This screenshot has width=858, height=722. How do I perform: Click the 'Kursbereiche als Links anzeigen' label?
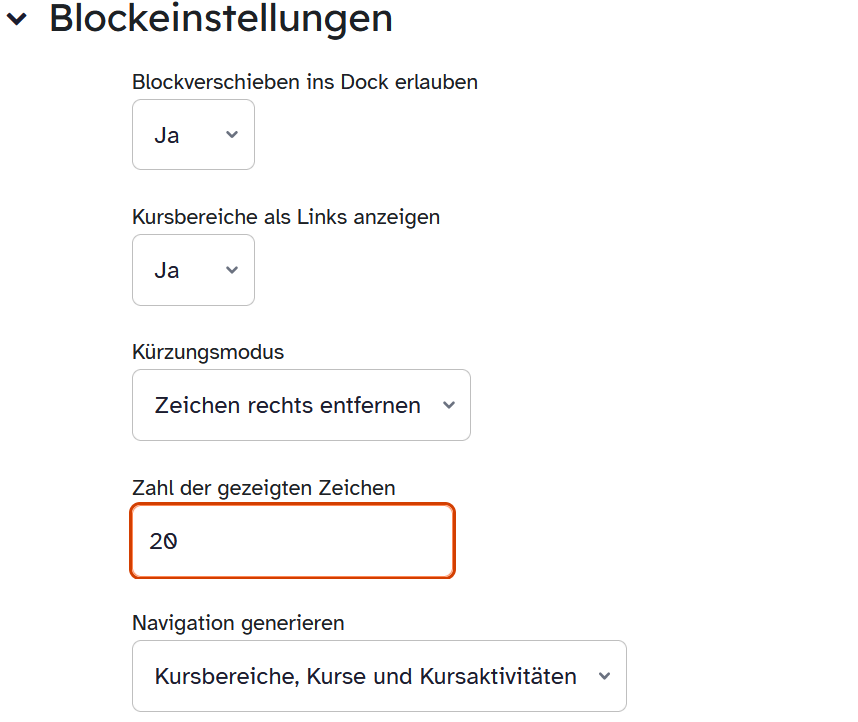coord(286,217)
